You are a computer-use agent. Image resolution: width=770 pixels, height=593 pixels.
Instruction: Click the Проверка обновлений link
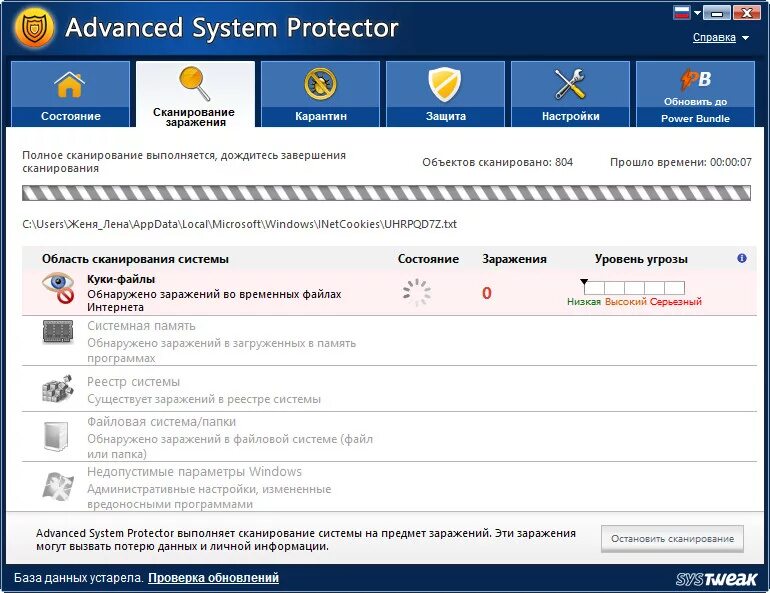213,578
